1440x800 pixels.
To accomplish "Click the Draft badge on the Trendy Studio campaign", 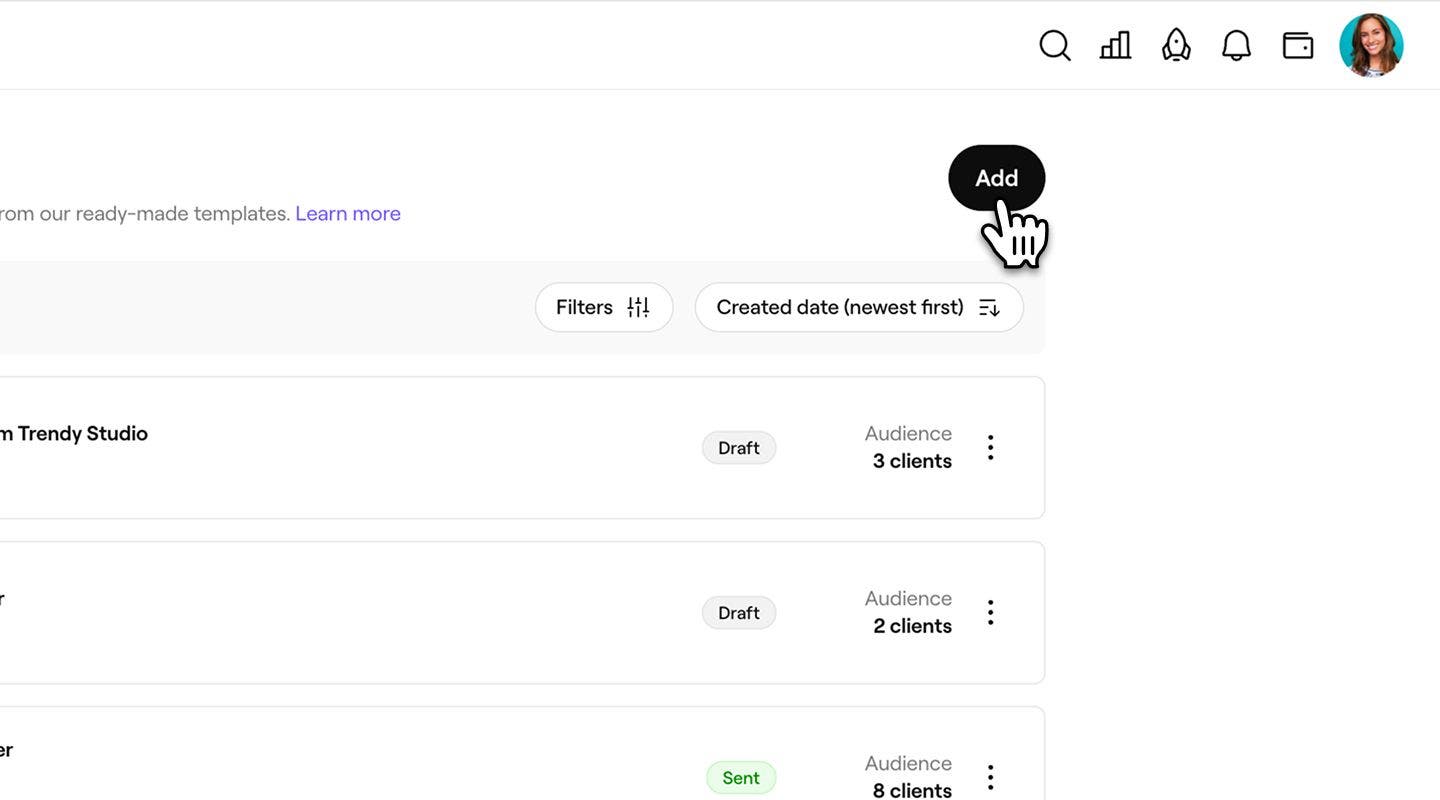I will tap(739, 448).
